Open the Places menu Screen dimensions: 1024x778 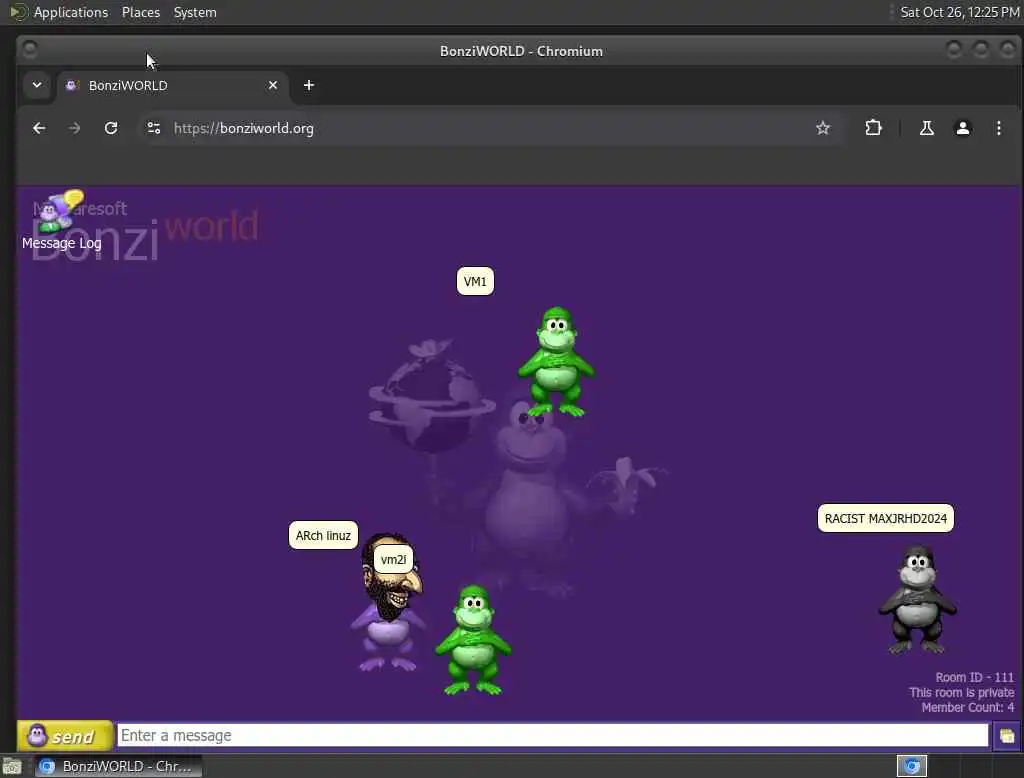click(141, 12)
